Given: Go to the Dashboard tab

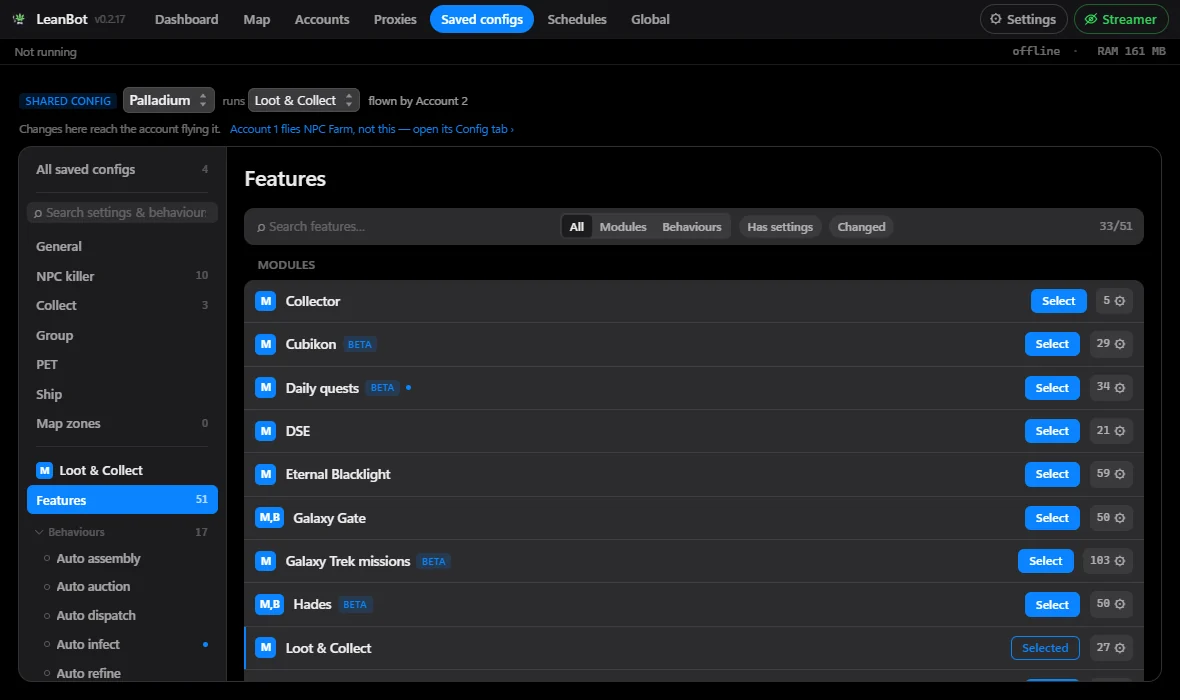Looking at the screenshot, I should pyautogui.click(x=187, y=19).
